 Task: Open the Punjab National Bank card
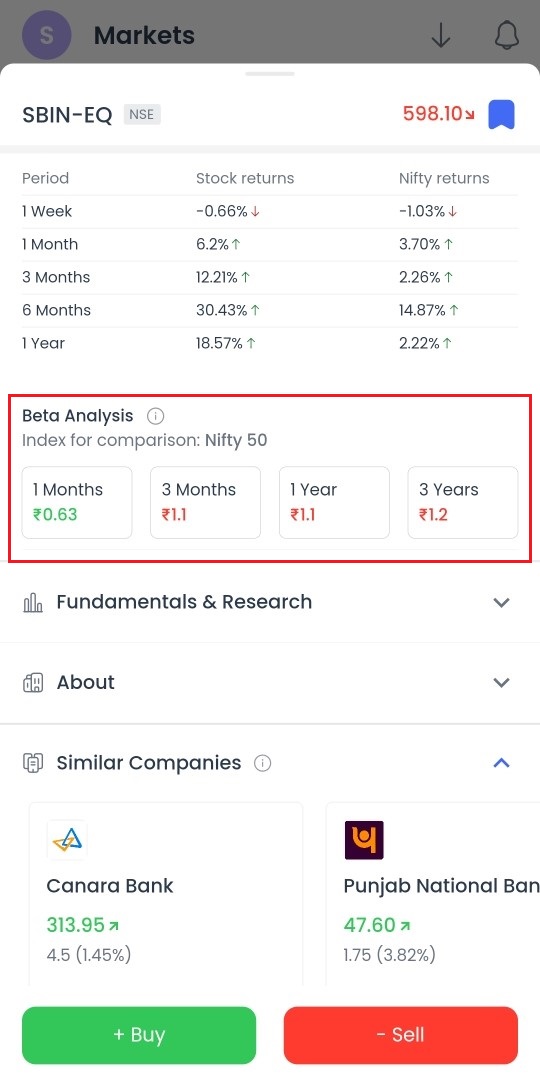click(433, 894)
